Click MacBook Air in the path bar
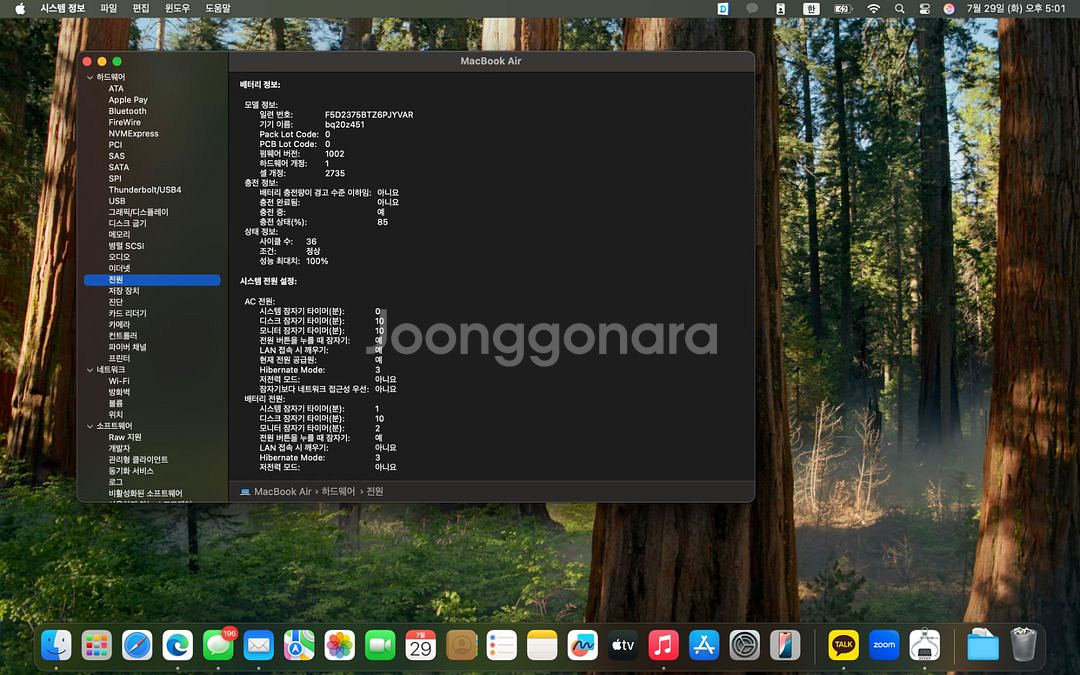Image resolution: width=1080 pixels, height=675 pixels. (x=282, y=492)
